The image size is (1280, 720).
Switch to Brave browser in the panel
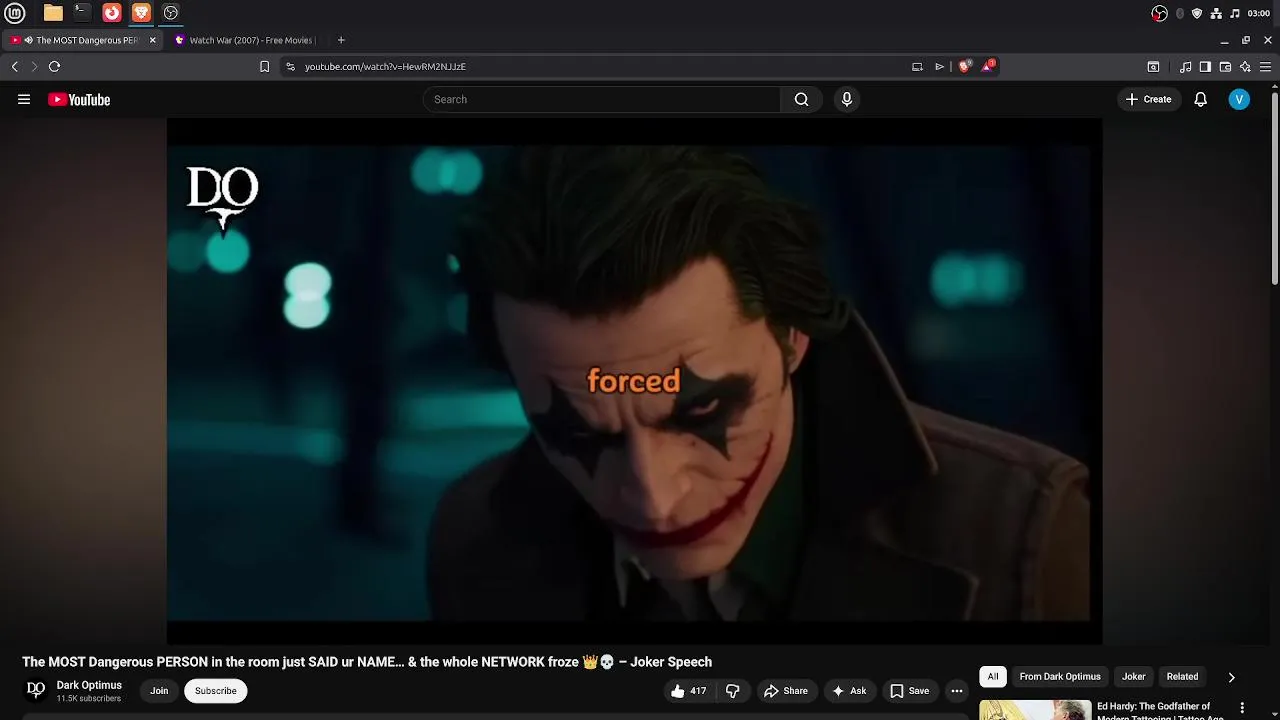pyautogui.click(x=141, y=13)
